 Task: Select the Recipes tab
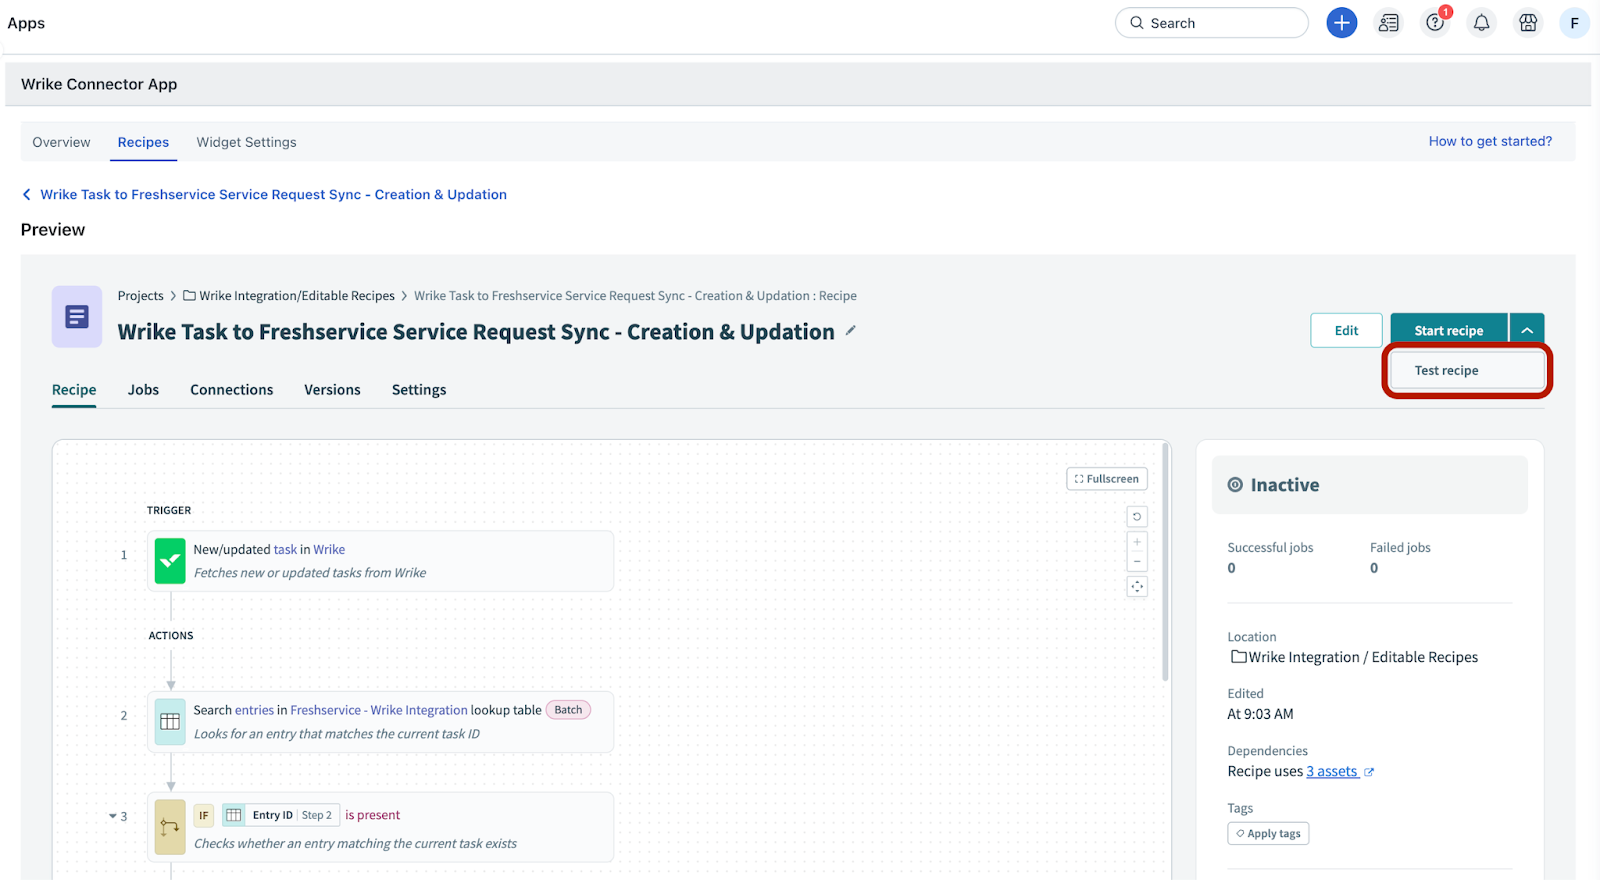[x=143, y=142]
